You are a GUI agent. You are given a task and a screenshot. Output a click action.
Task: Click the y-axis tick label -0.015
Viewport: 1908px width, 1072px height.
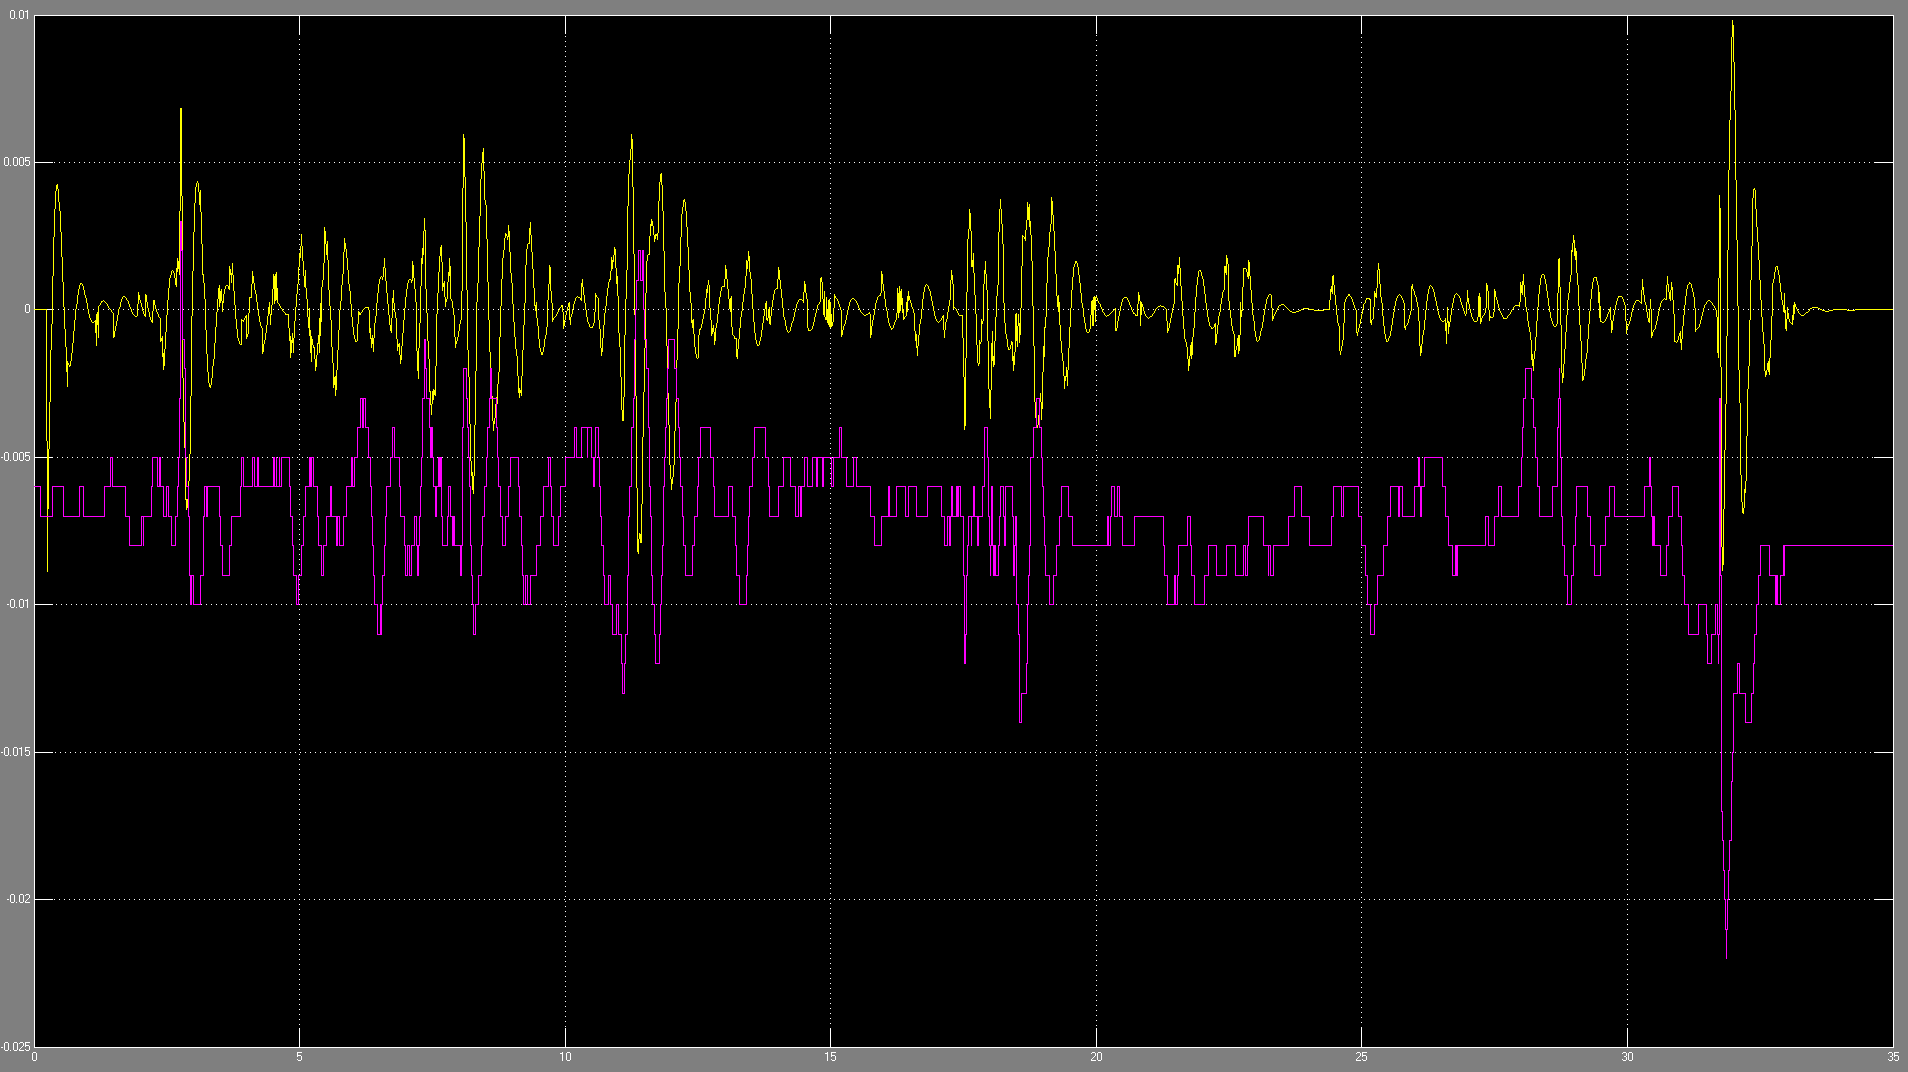(x=17, y=752)
